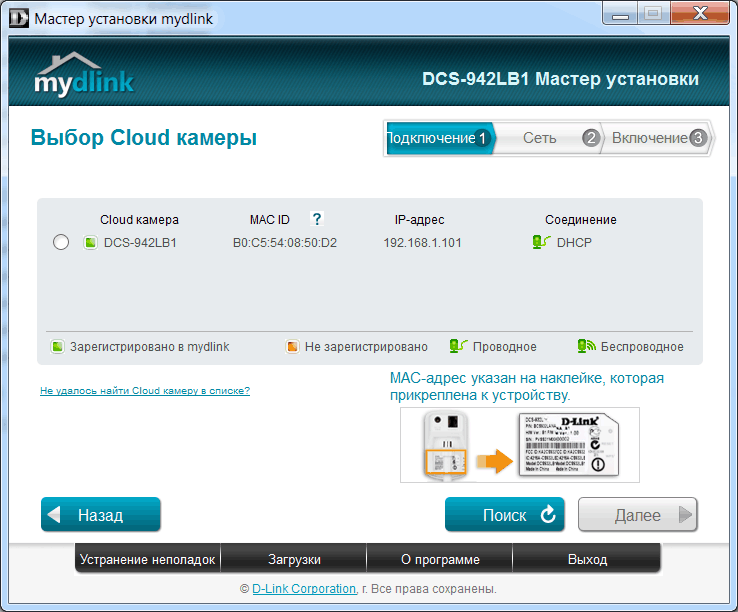Click the 'Cloud камера' column header

click(139, 220)
